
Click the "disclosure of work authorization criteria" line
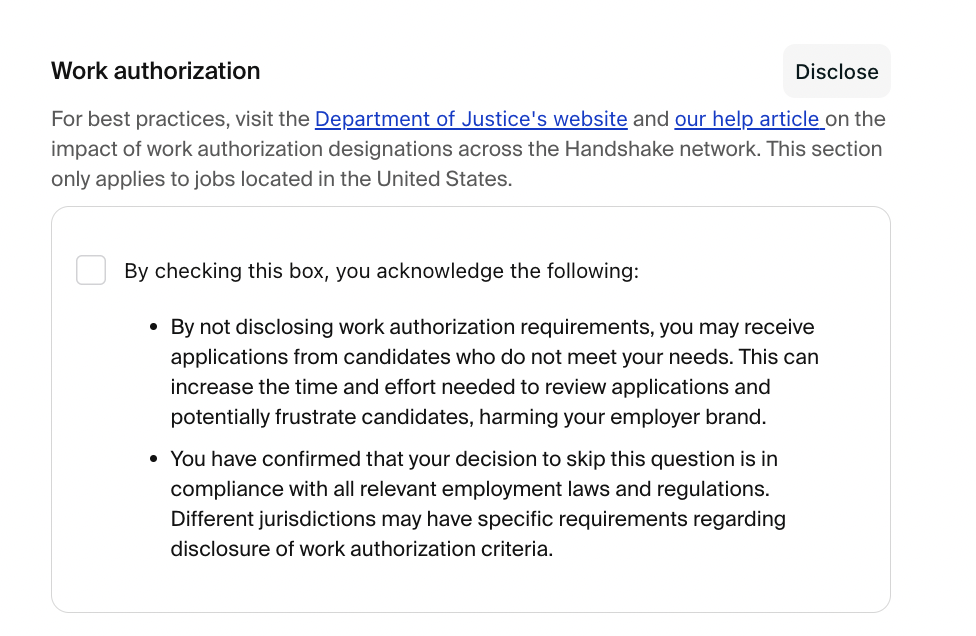[x=361, y=550]
